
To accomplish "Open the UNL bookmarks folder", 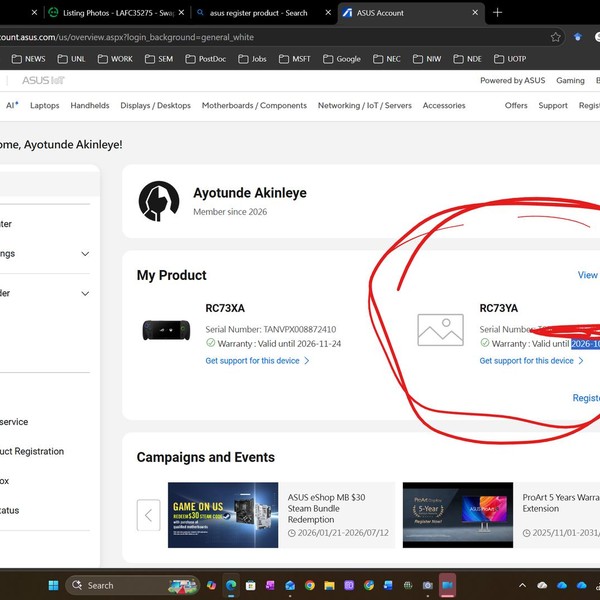I will tap(71, 59).
